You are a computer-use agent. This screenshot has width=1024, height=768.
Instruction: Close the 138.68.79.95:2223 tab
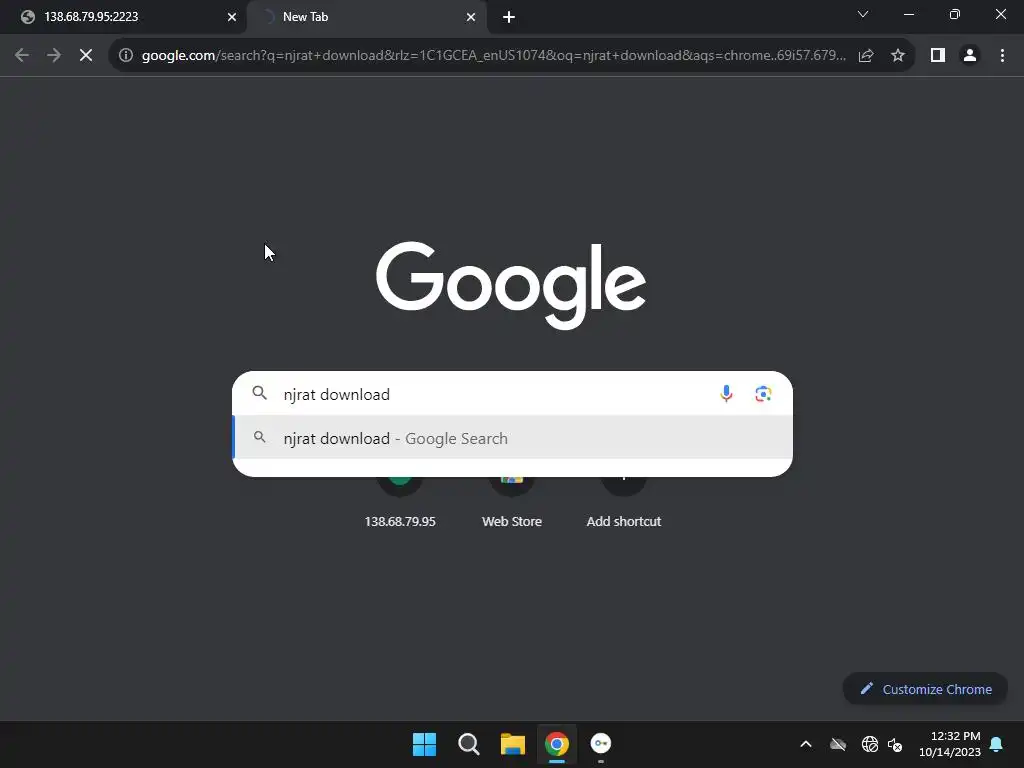(232, 17)
